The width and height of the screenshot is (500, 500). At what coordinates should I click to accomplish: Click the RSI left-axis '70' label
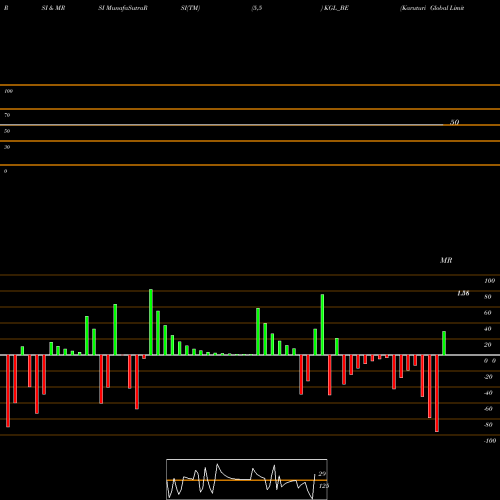click(x=7, y=115)
